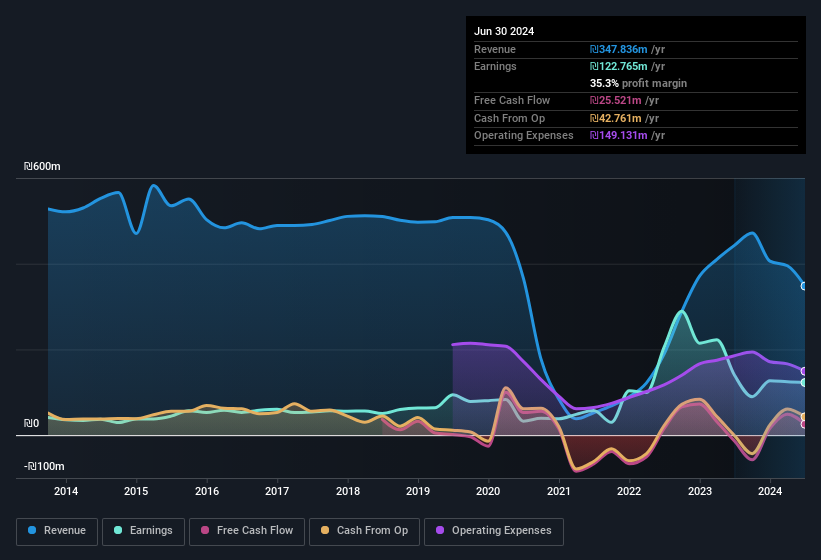This screenshot has height=560, width=821.
Task: Click the 2017 x-axis label
Action: click(277, 491)
